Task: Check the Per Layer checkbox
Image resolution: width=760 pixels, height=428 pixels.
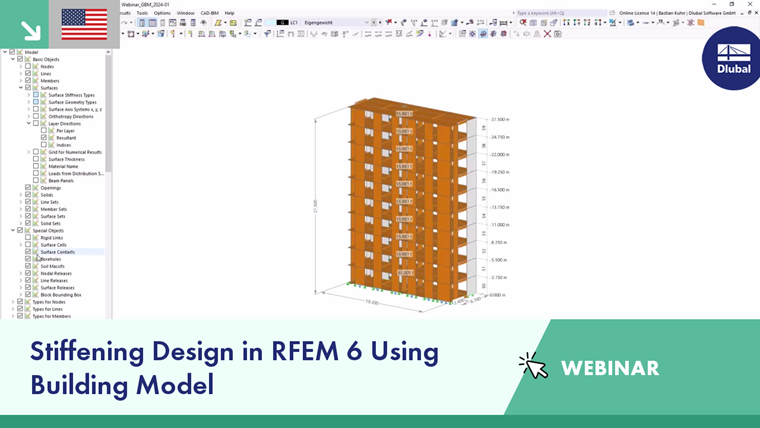Action: pos(44,130)
